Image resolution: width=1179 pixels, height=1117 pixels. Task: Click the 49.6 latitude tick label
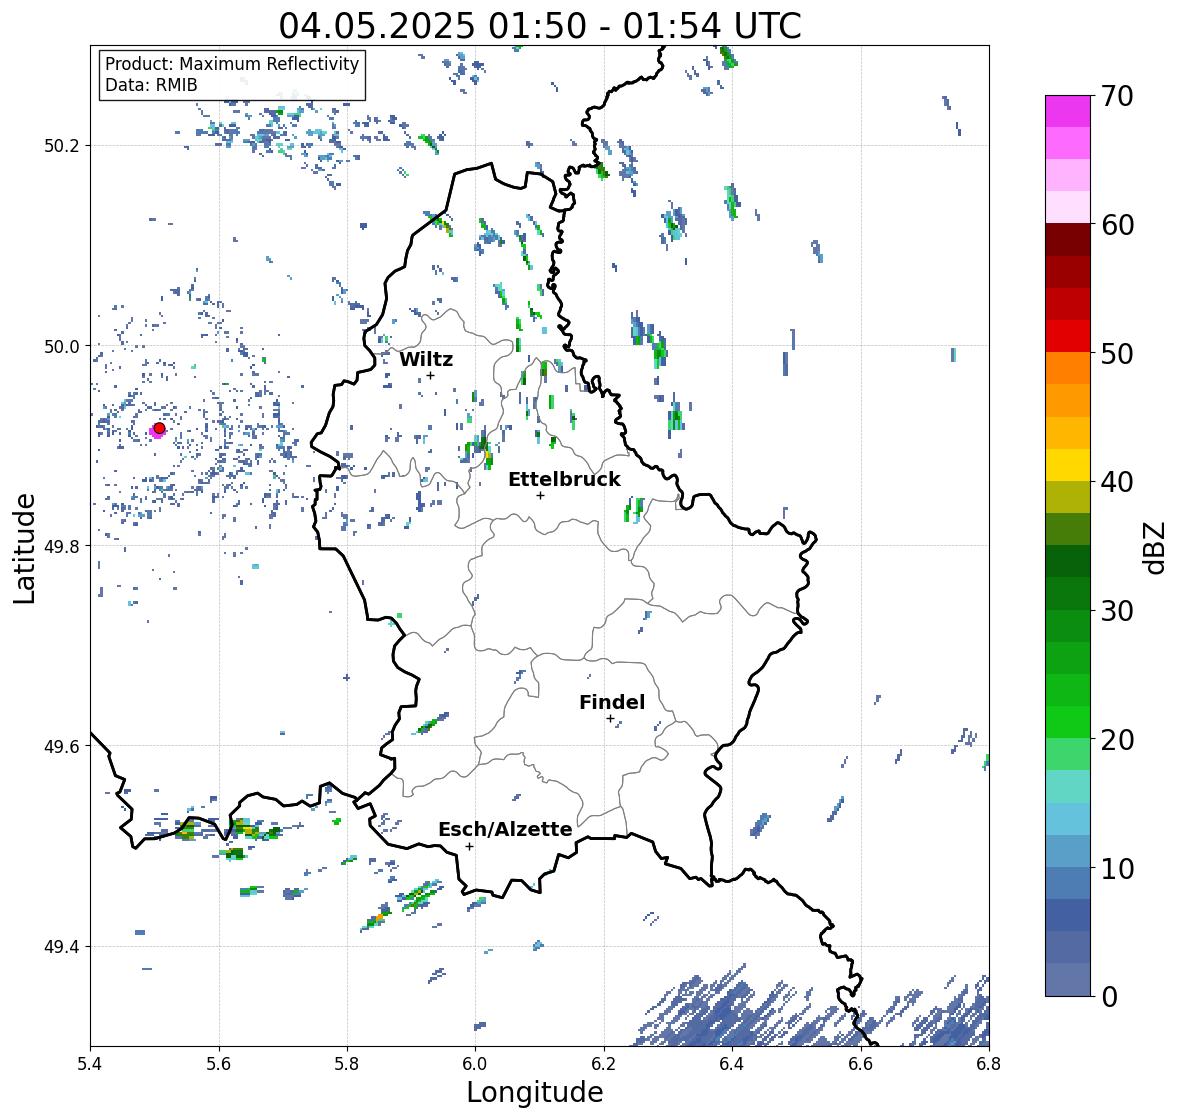[x=62, y=746]
